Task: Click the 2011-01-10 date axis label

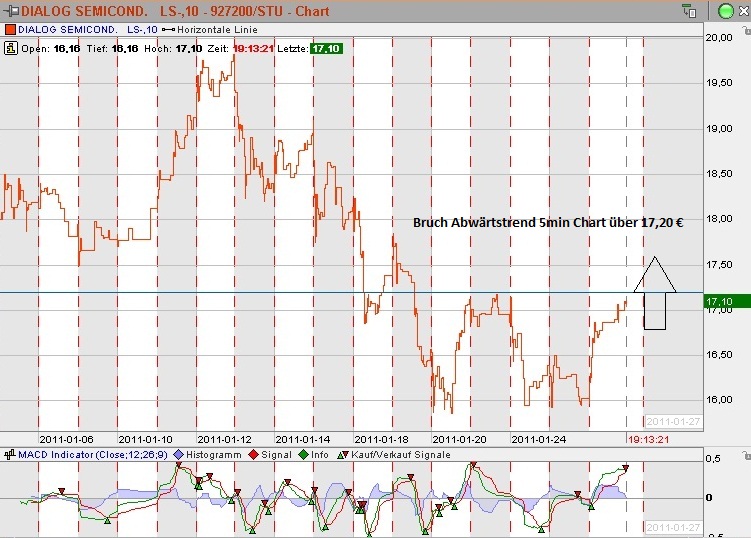Action: pos(146,439)
